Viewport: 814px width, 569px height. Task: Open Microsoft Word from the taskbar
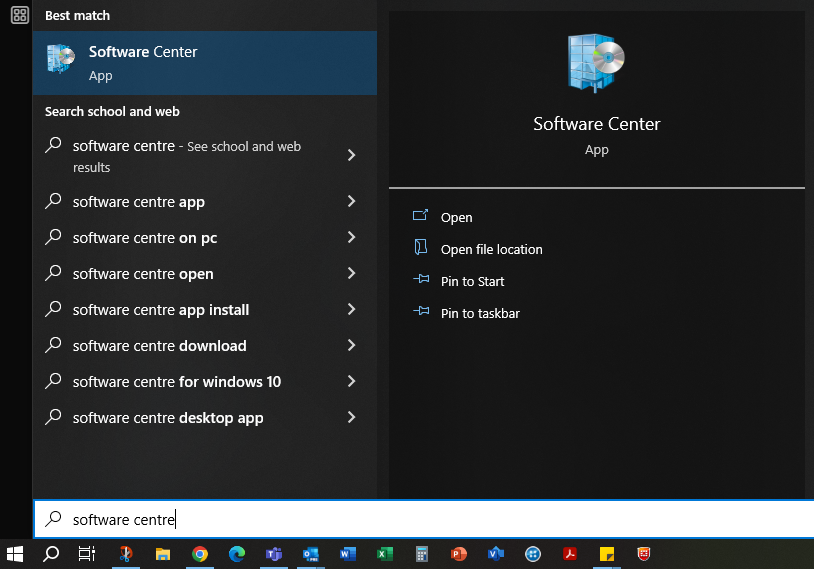tap(348, 554)
